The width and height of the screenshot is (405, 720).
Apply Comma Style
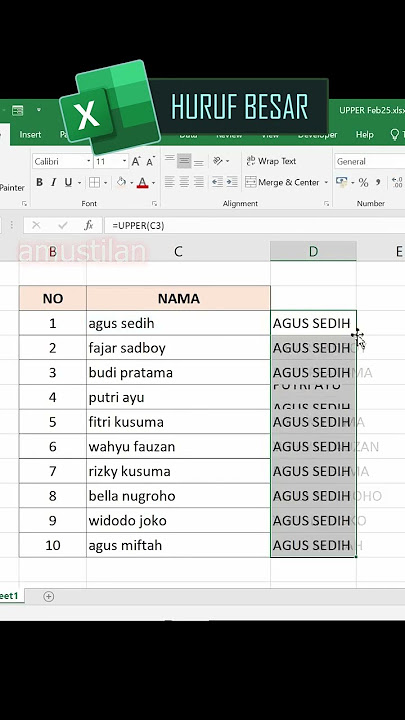[x=378, y=183]
